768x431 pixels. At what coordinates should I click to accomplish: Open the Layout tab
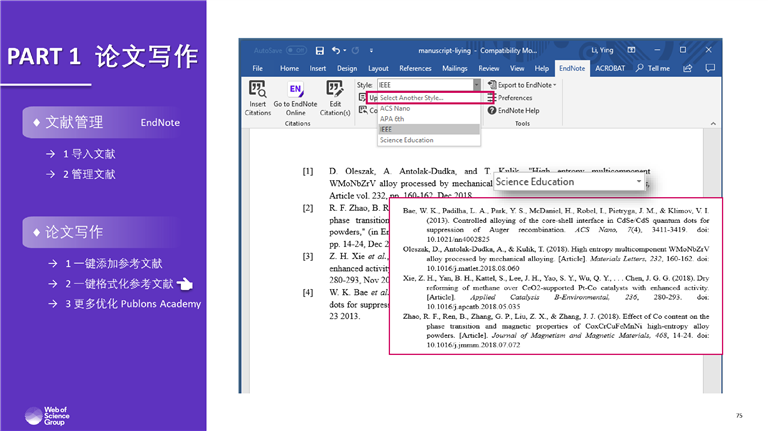coord(378,69)
